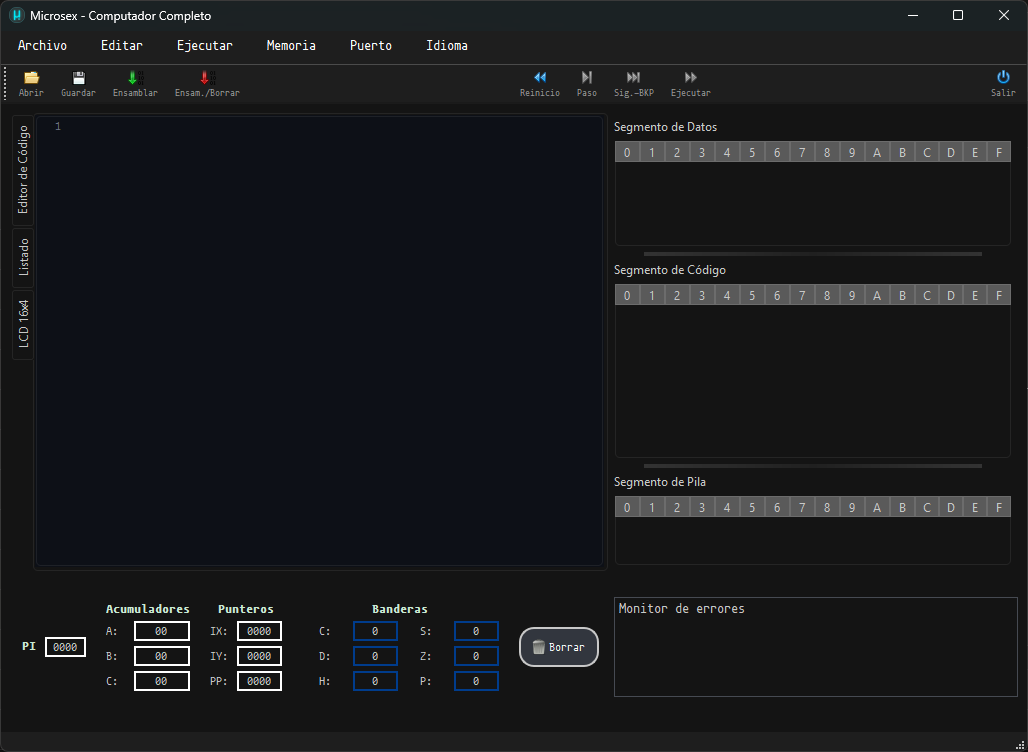Screen dimensions: 1028x752
Task: Open the Editar menu
Action: (x=122, y=45)
